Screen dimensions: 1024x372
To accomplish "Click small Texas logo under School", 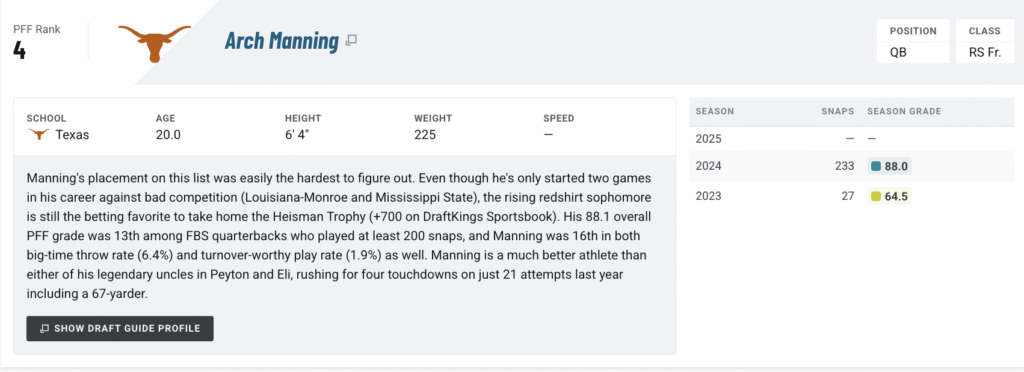I will point(39,135).
